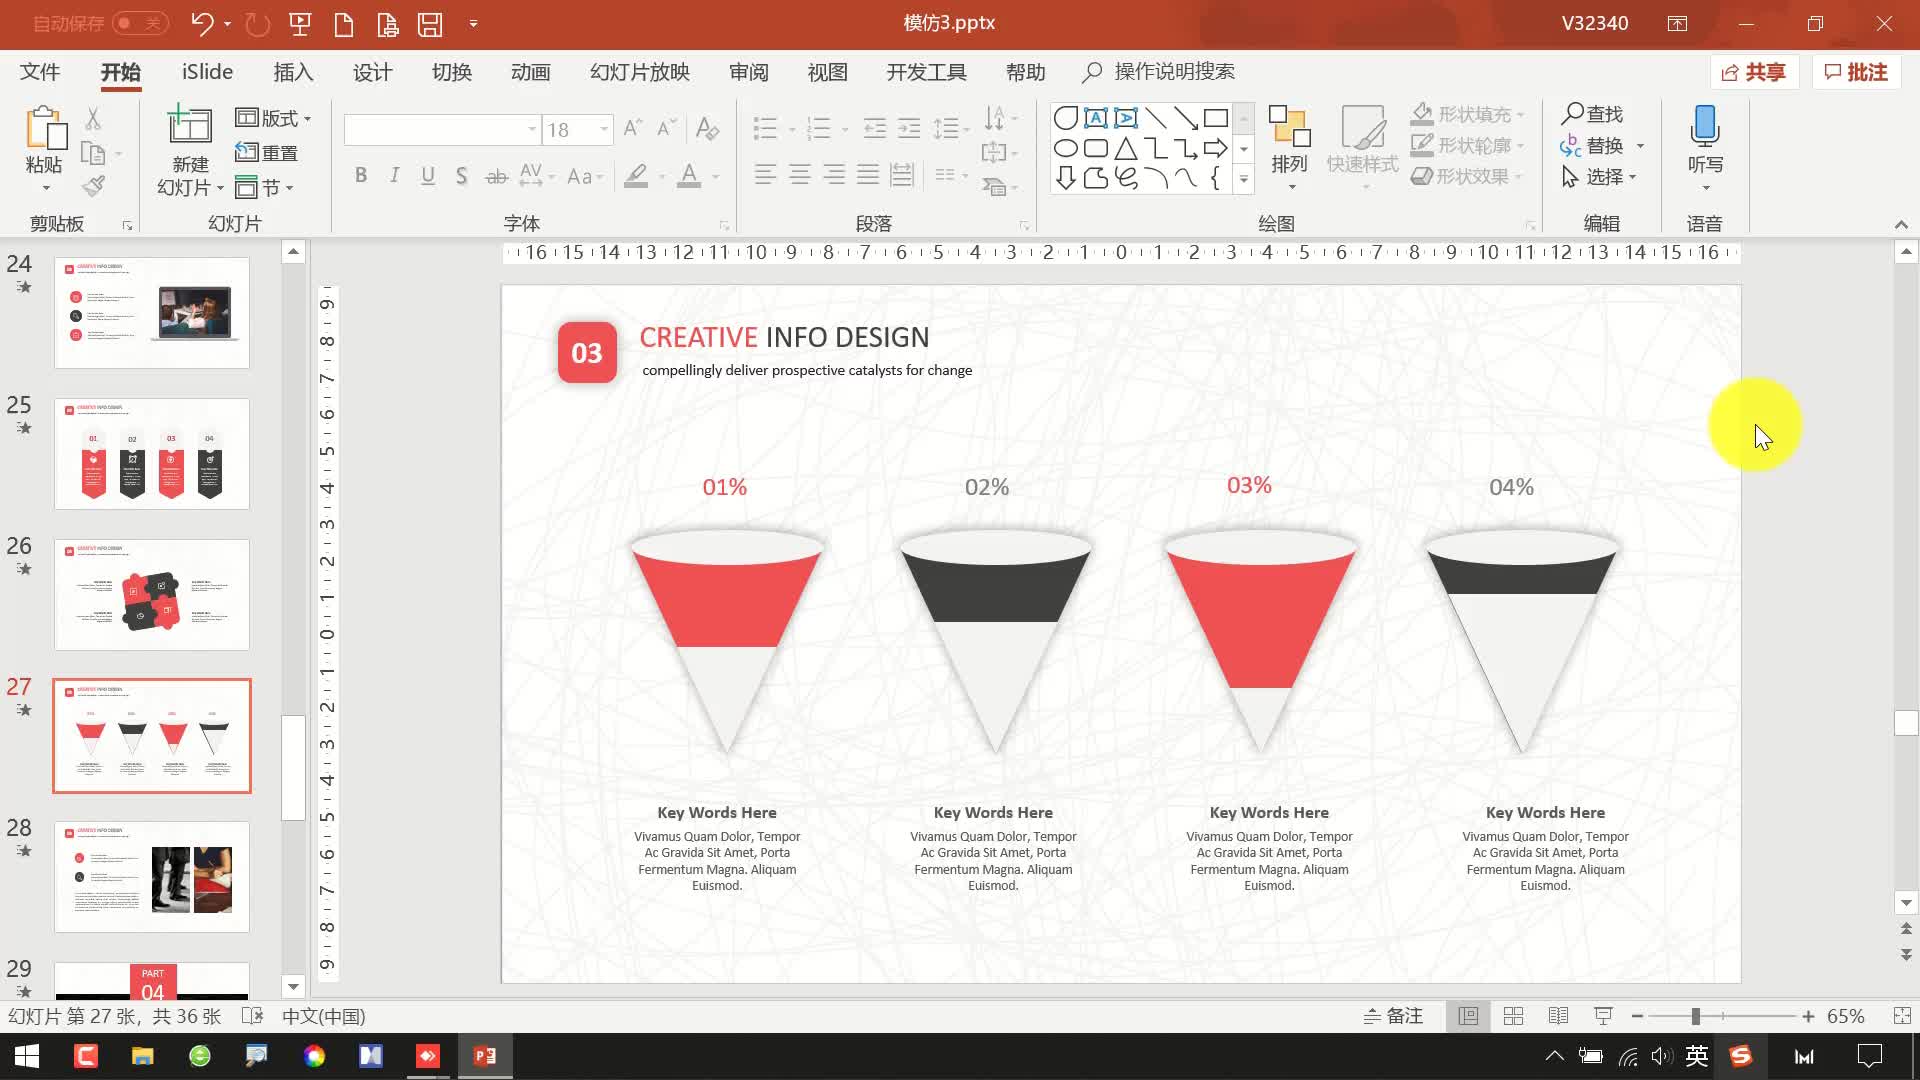Viewport: 1920px width, 1080px height.
Task: Click the Slide Show view icon in status bar
Action: click(1603, 1016)
